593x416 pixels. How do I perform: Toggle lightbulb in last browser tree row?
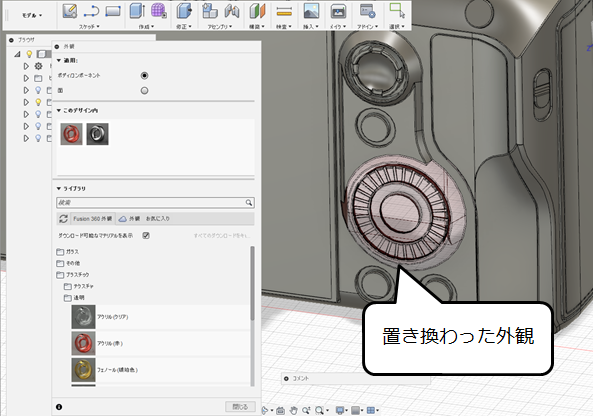38,138
